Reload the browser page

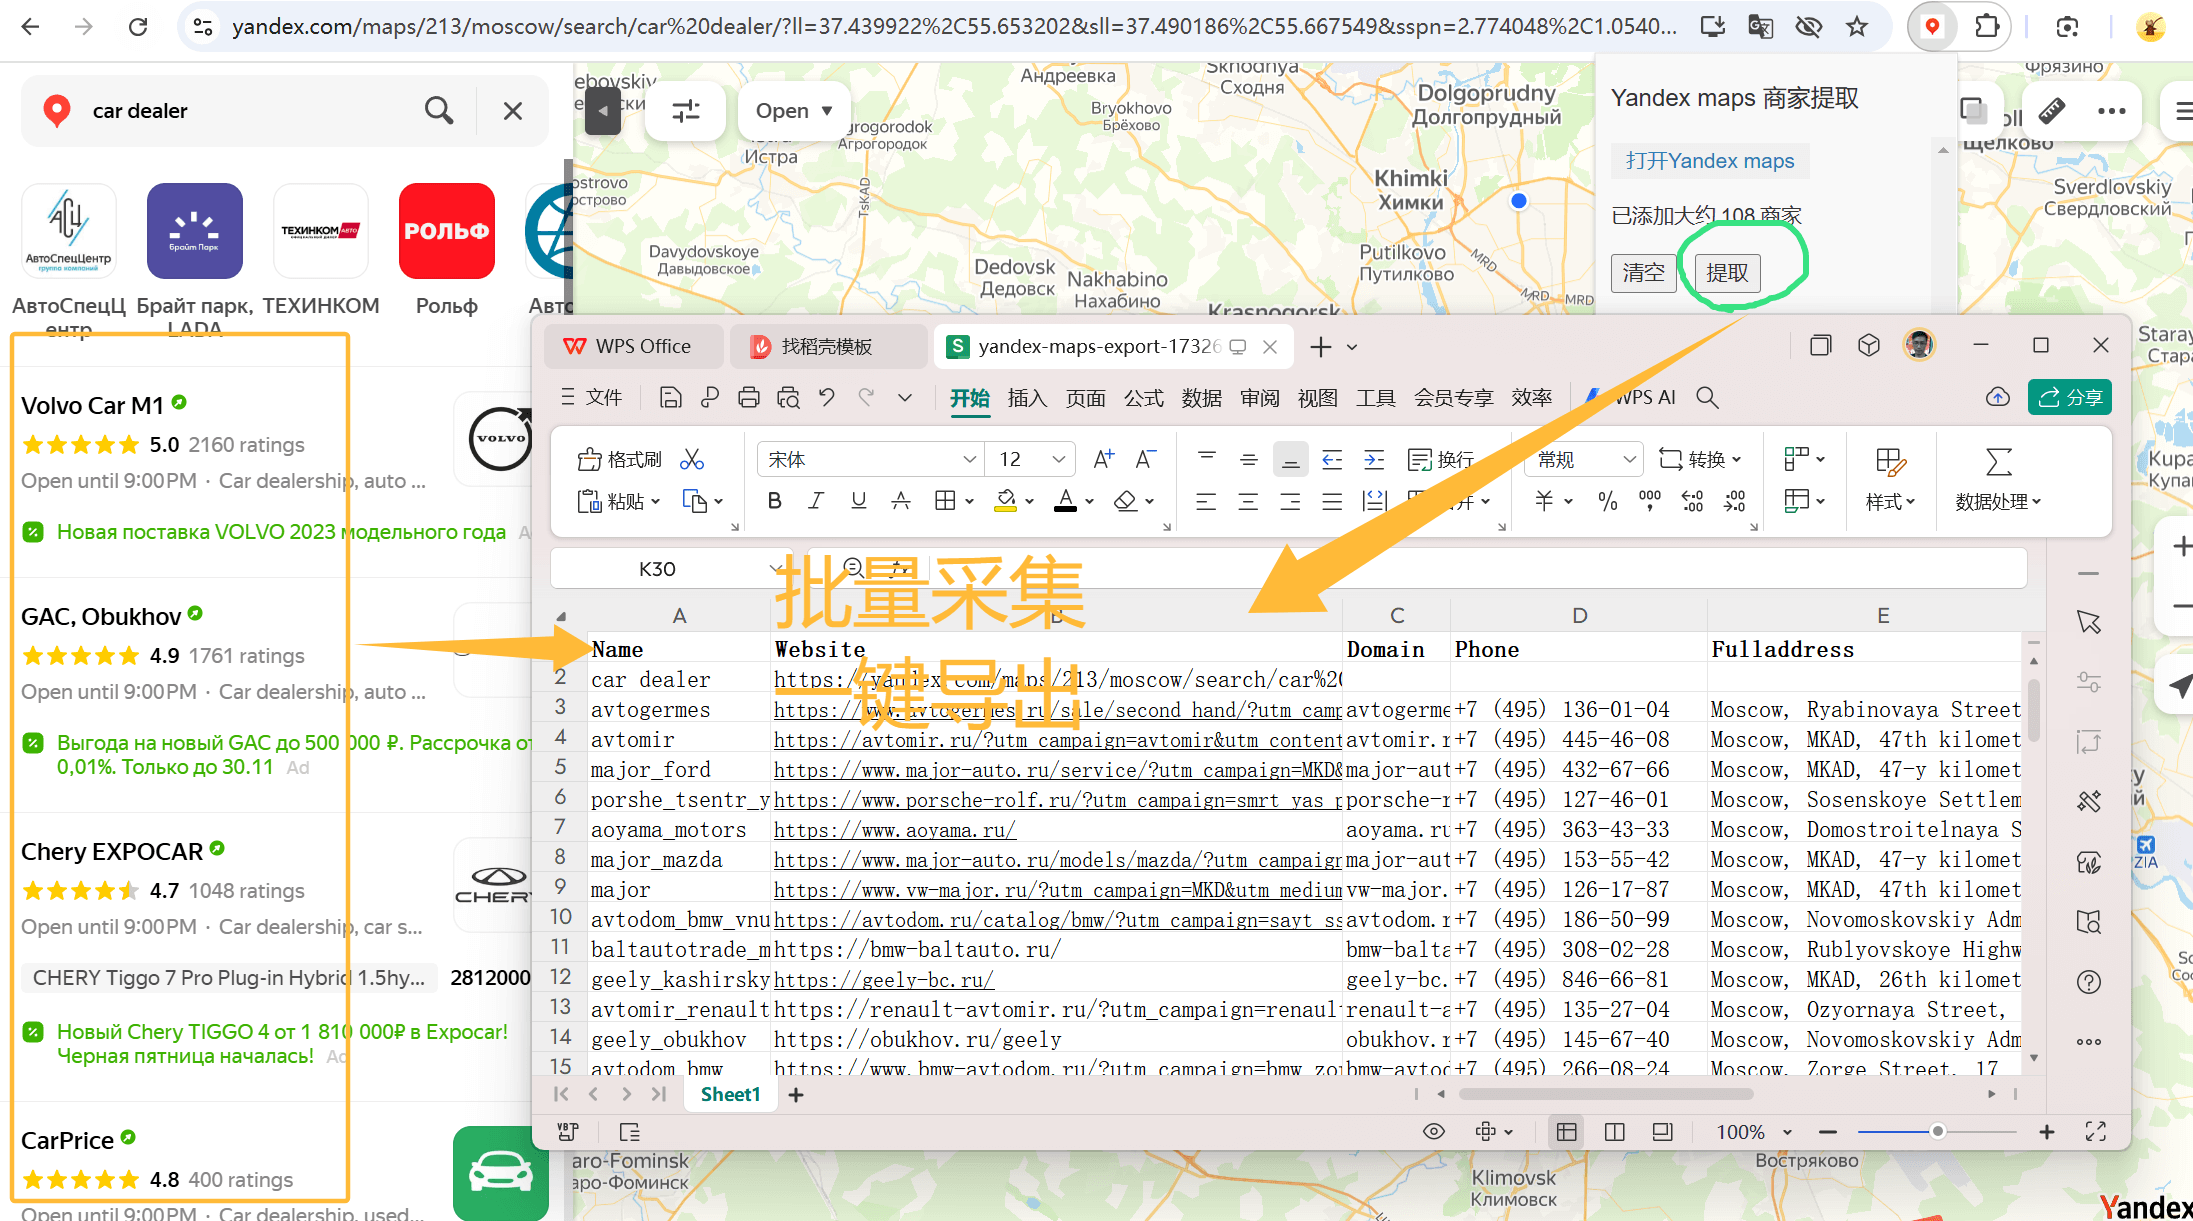tap(138, 27)
